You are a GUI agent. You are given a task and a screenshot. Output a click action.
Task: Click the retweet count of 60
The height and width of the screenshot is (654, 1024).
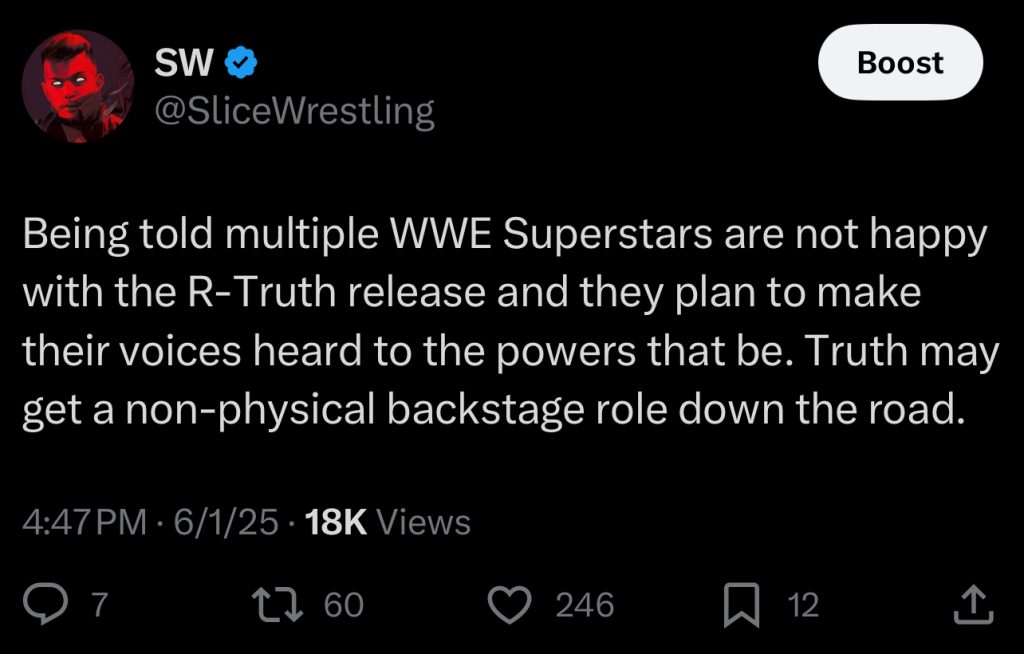[x=344, y=605]
